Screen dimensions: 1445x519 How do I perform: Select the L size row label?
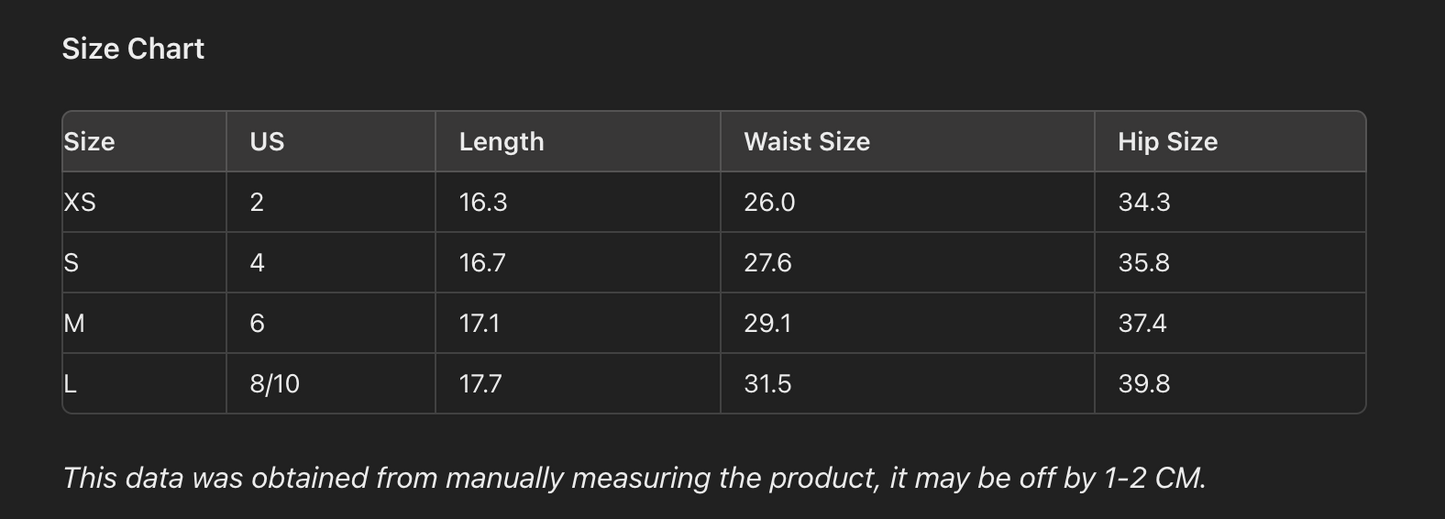point(70,384)
